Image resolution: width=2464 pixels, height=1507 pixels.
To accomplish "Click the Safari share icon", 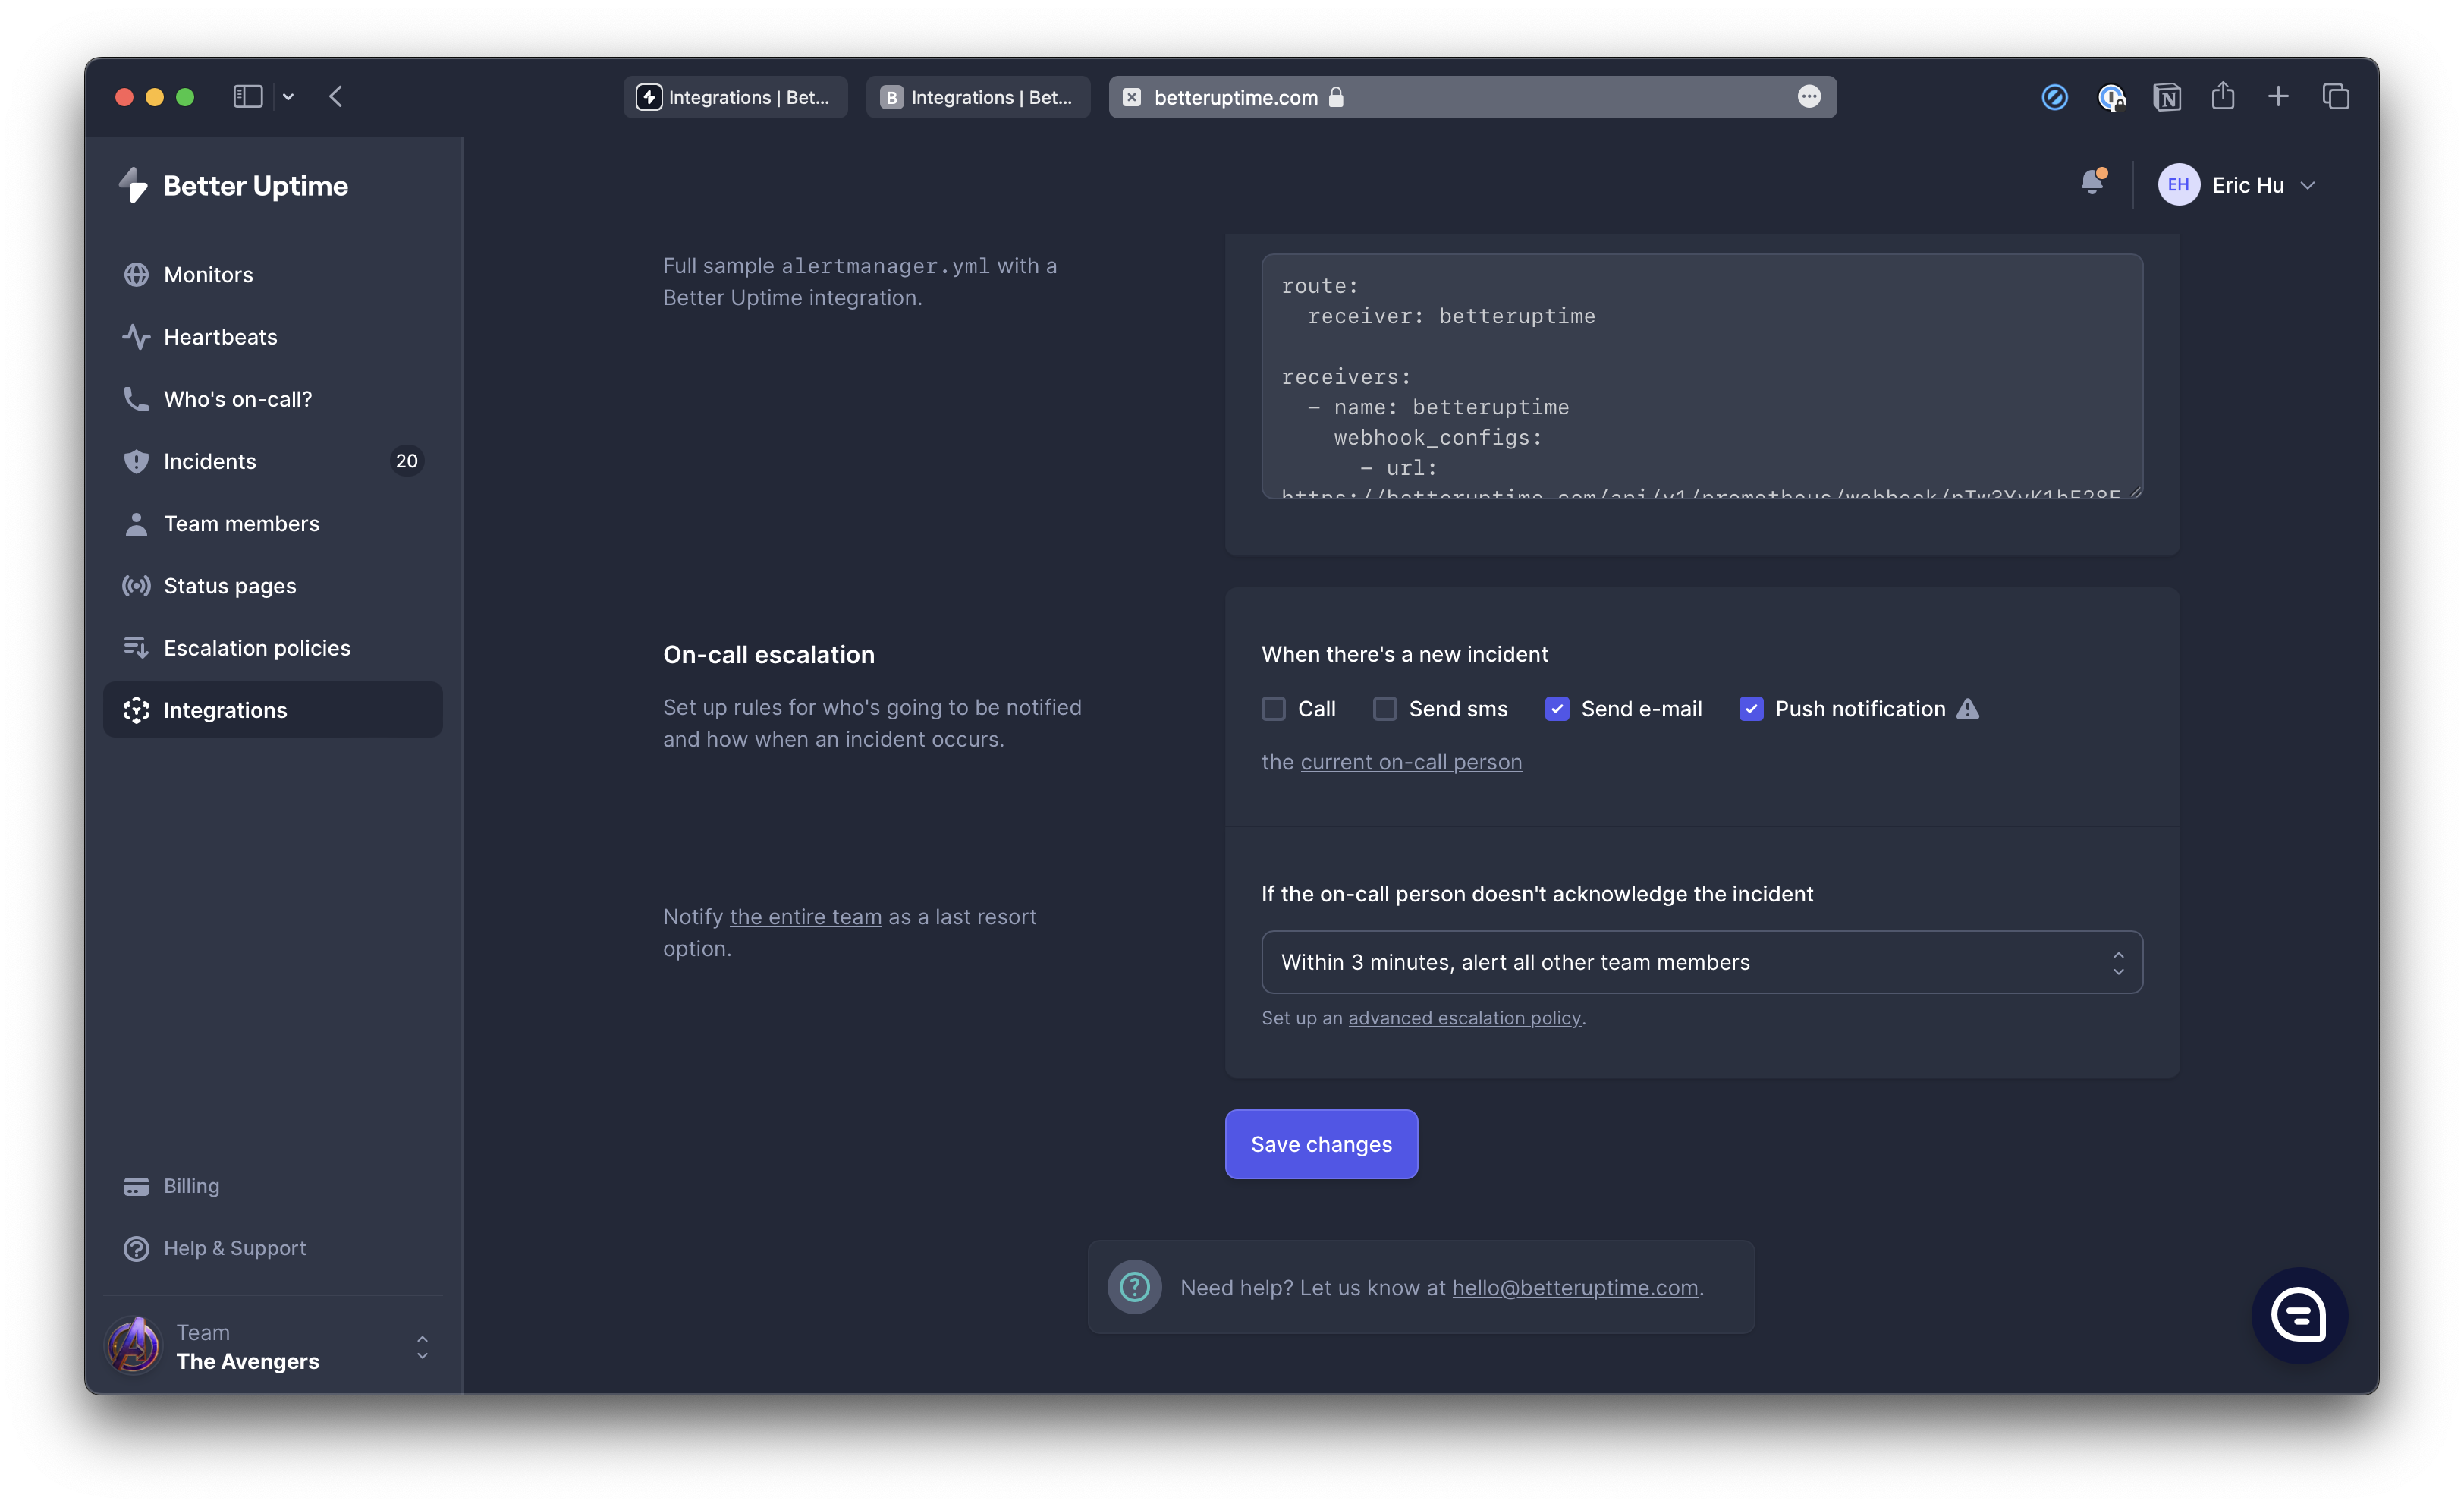I will [x=2222, y=96].
